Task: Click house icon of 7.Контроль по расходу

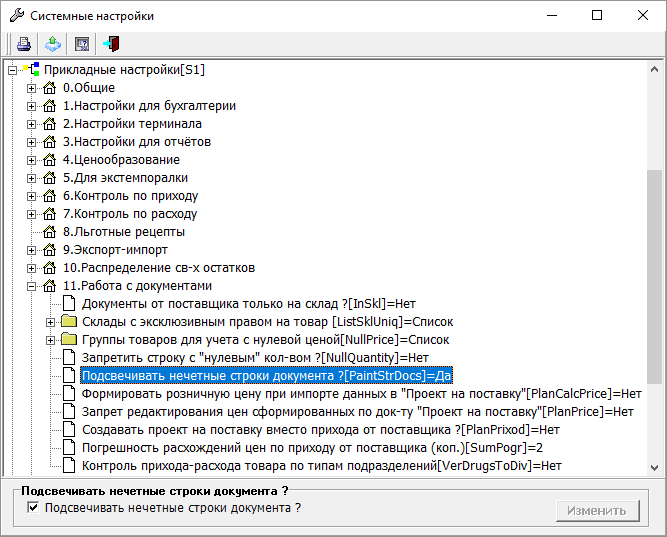Action: (49, 214)
